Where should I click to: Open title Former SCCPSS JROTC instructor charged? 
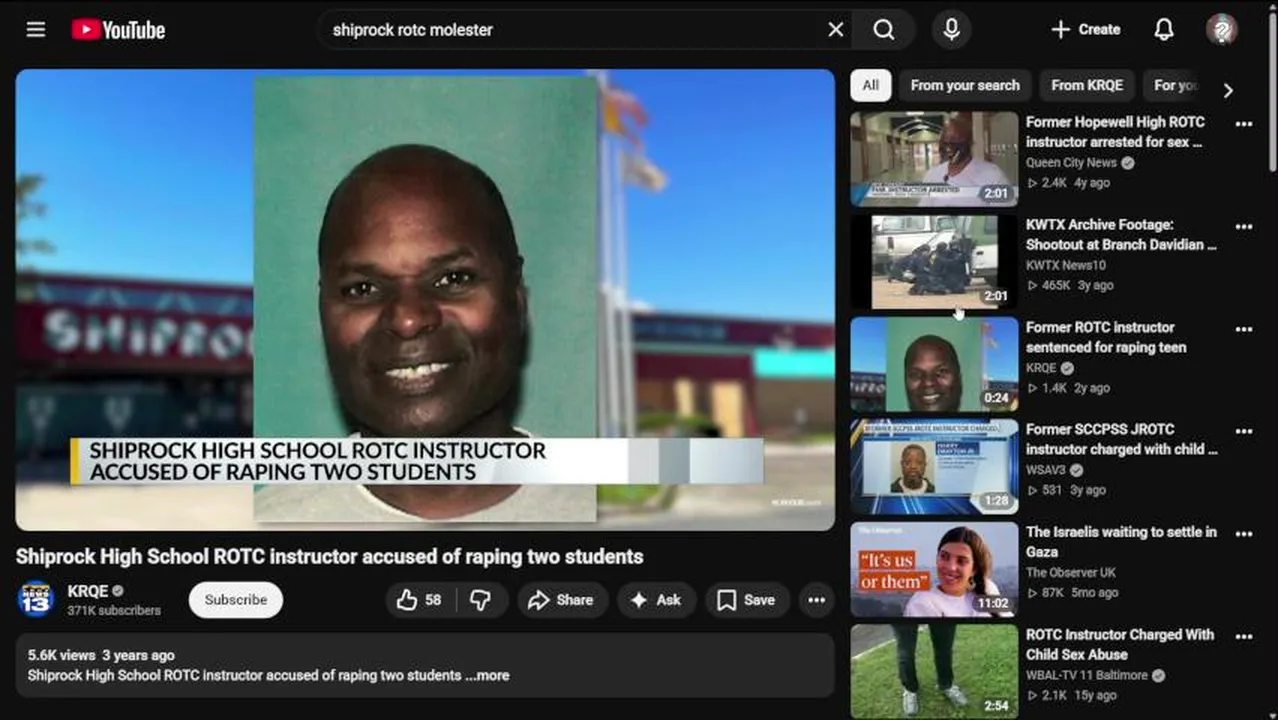point(1121,439)
